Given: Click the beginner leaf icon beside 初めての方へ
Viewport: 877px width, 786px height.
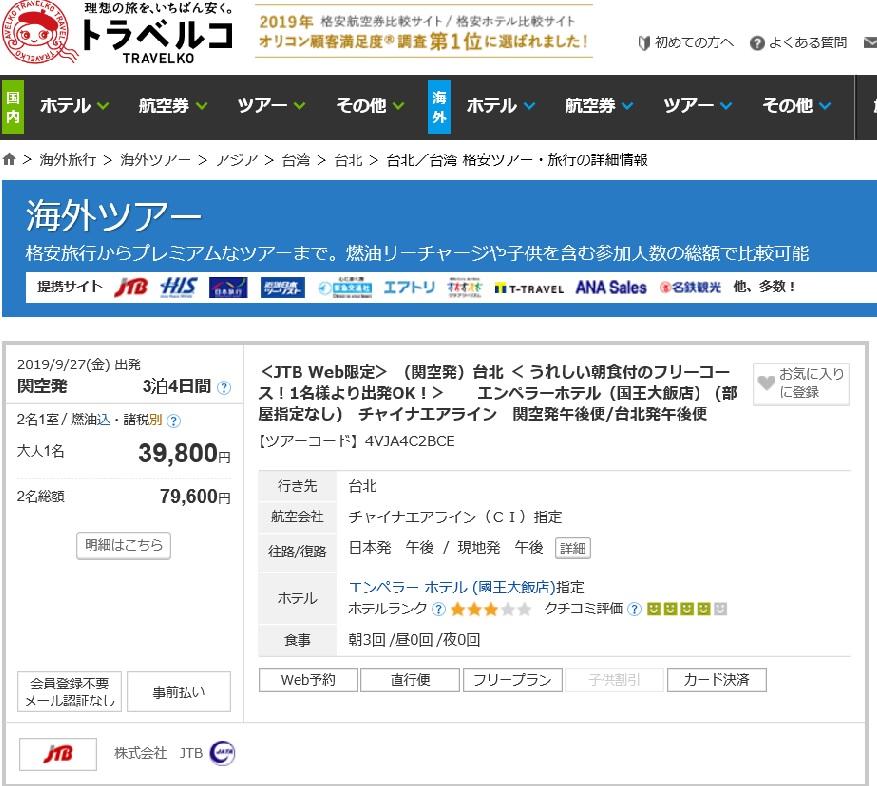Looking at the screenshot, I should coord(644,43).
